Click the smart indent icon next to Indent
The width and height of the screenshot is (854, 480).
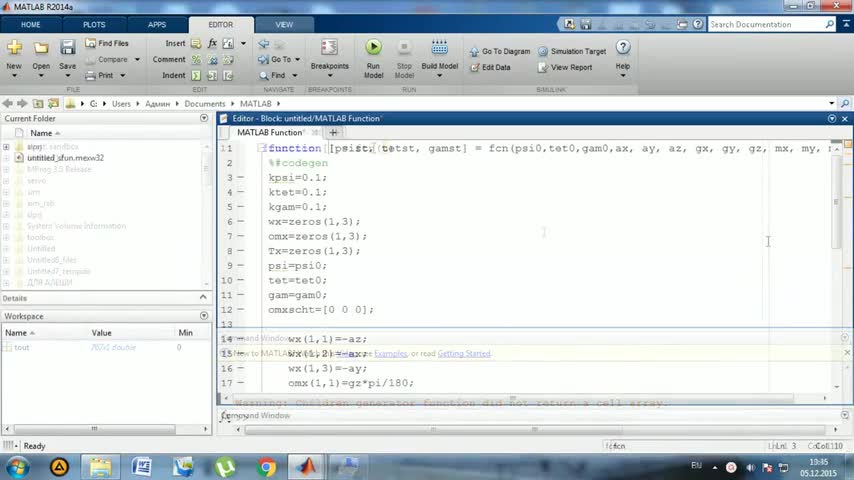[196, 76]
